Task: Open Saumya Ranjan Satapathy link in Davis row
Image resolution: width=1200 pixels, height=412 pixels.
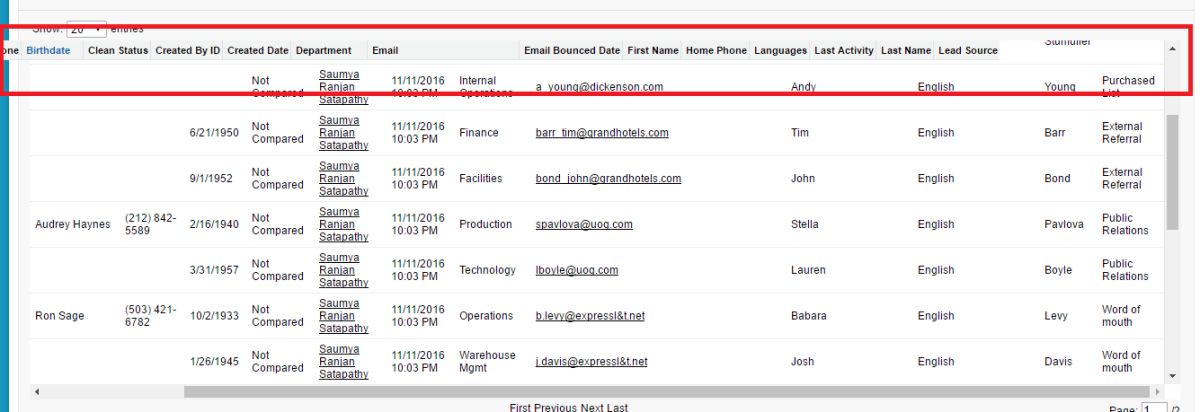Action: [344, 362]
